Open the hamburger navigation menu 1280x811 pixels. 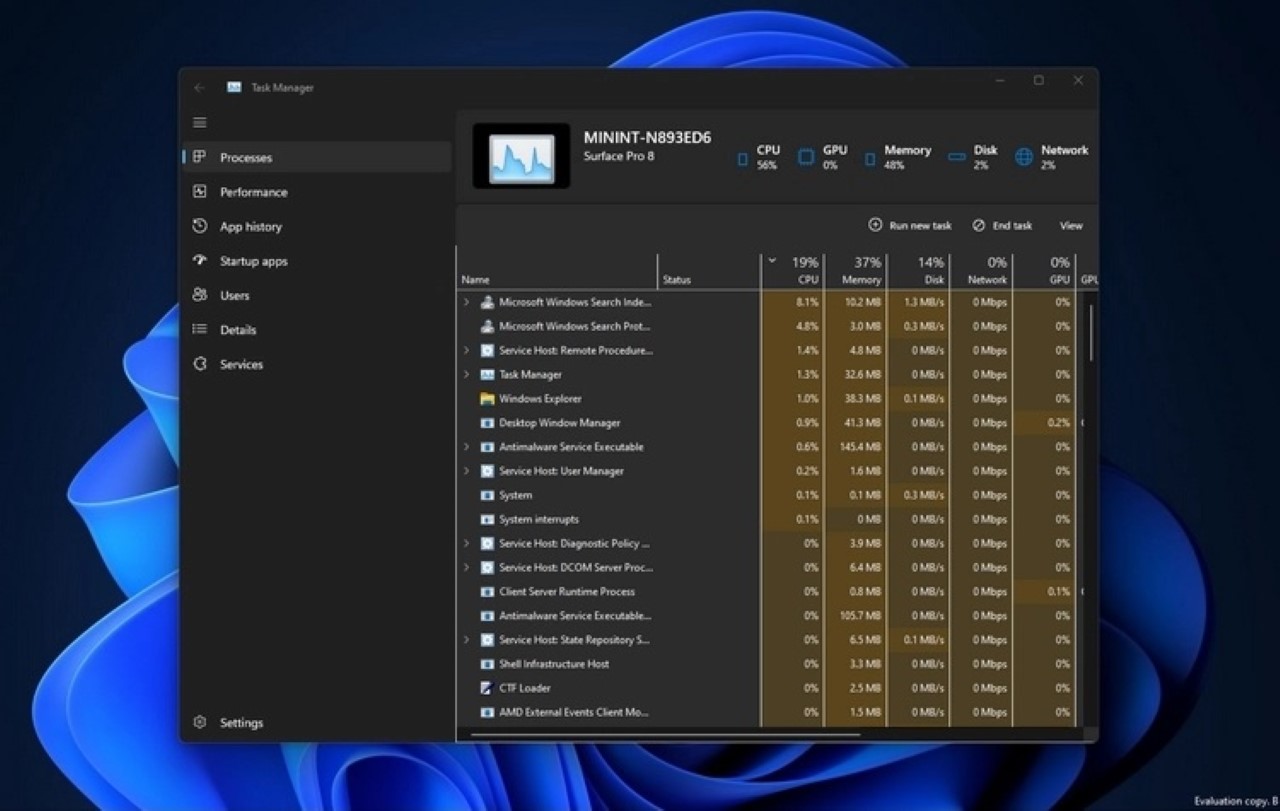pyautogui.click(x=200, y=122)
